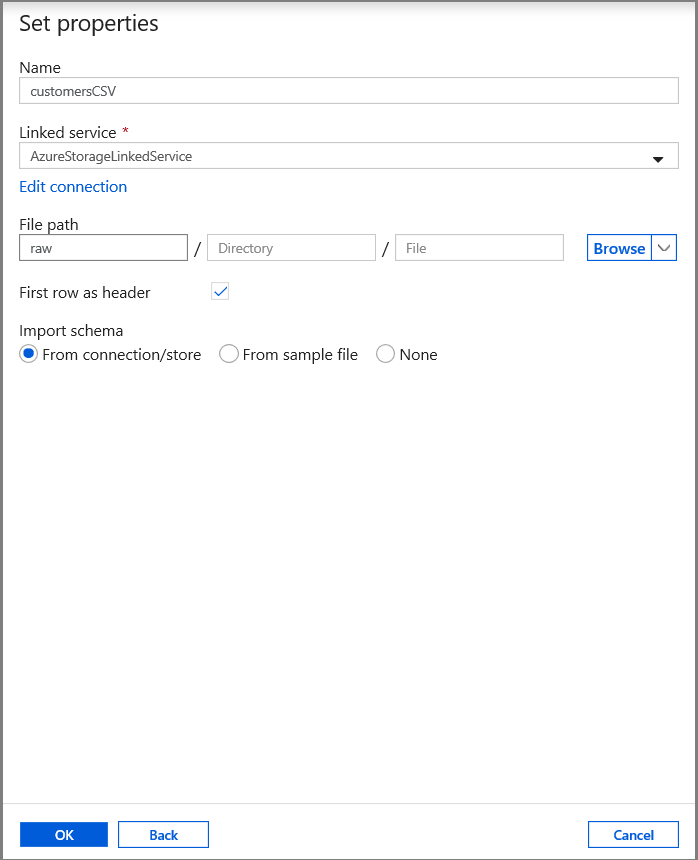
Task: Focus the Directory path field
Action: coord(291,248)
